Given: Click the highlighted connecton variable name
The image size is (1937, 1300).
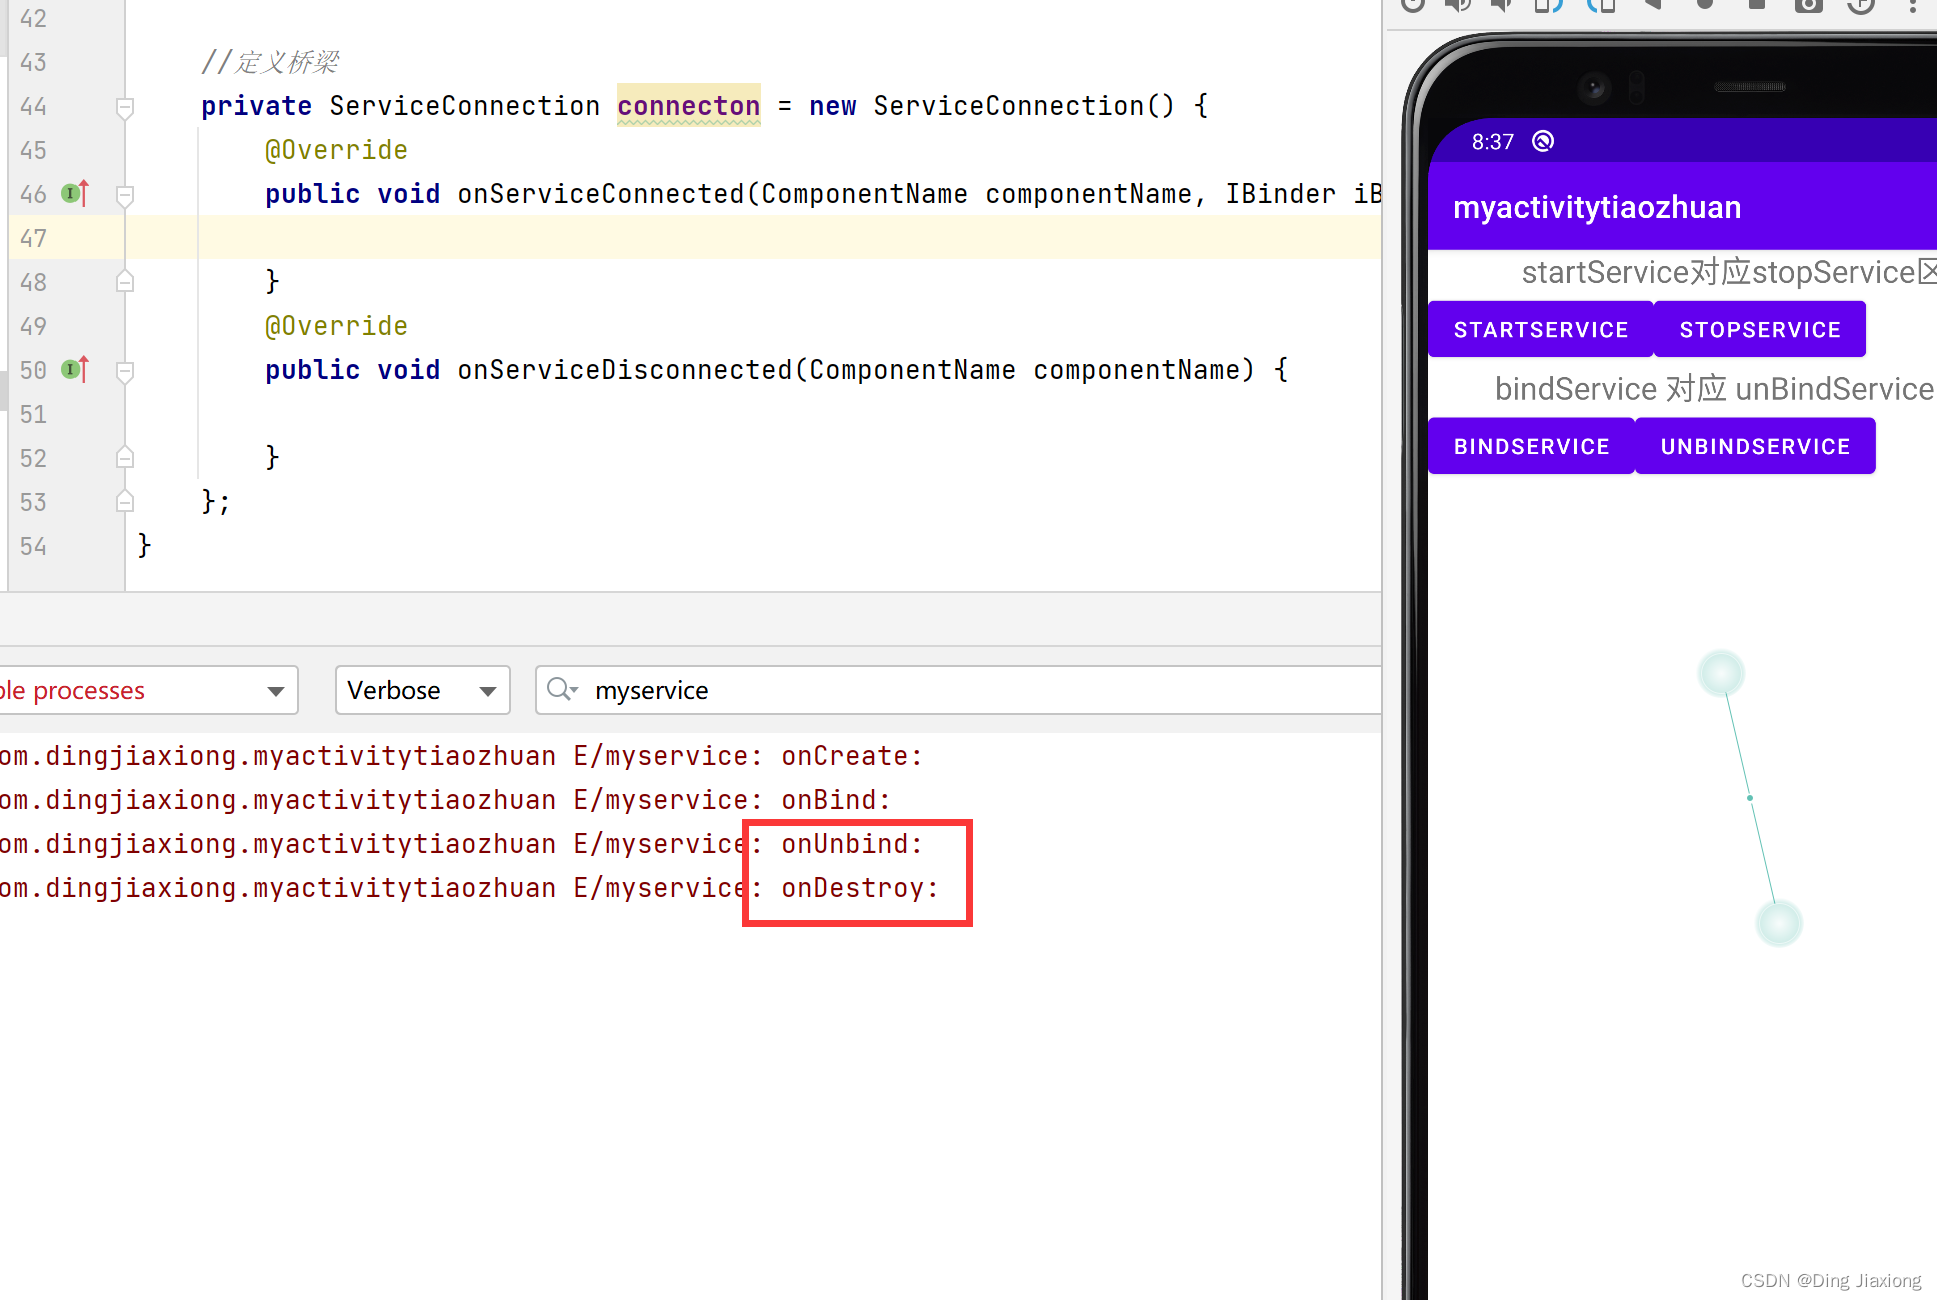Looking at the screenshot, I should tap(688, 105).
